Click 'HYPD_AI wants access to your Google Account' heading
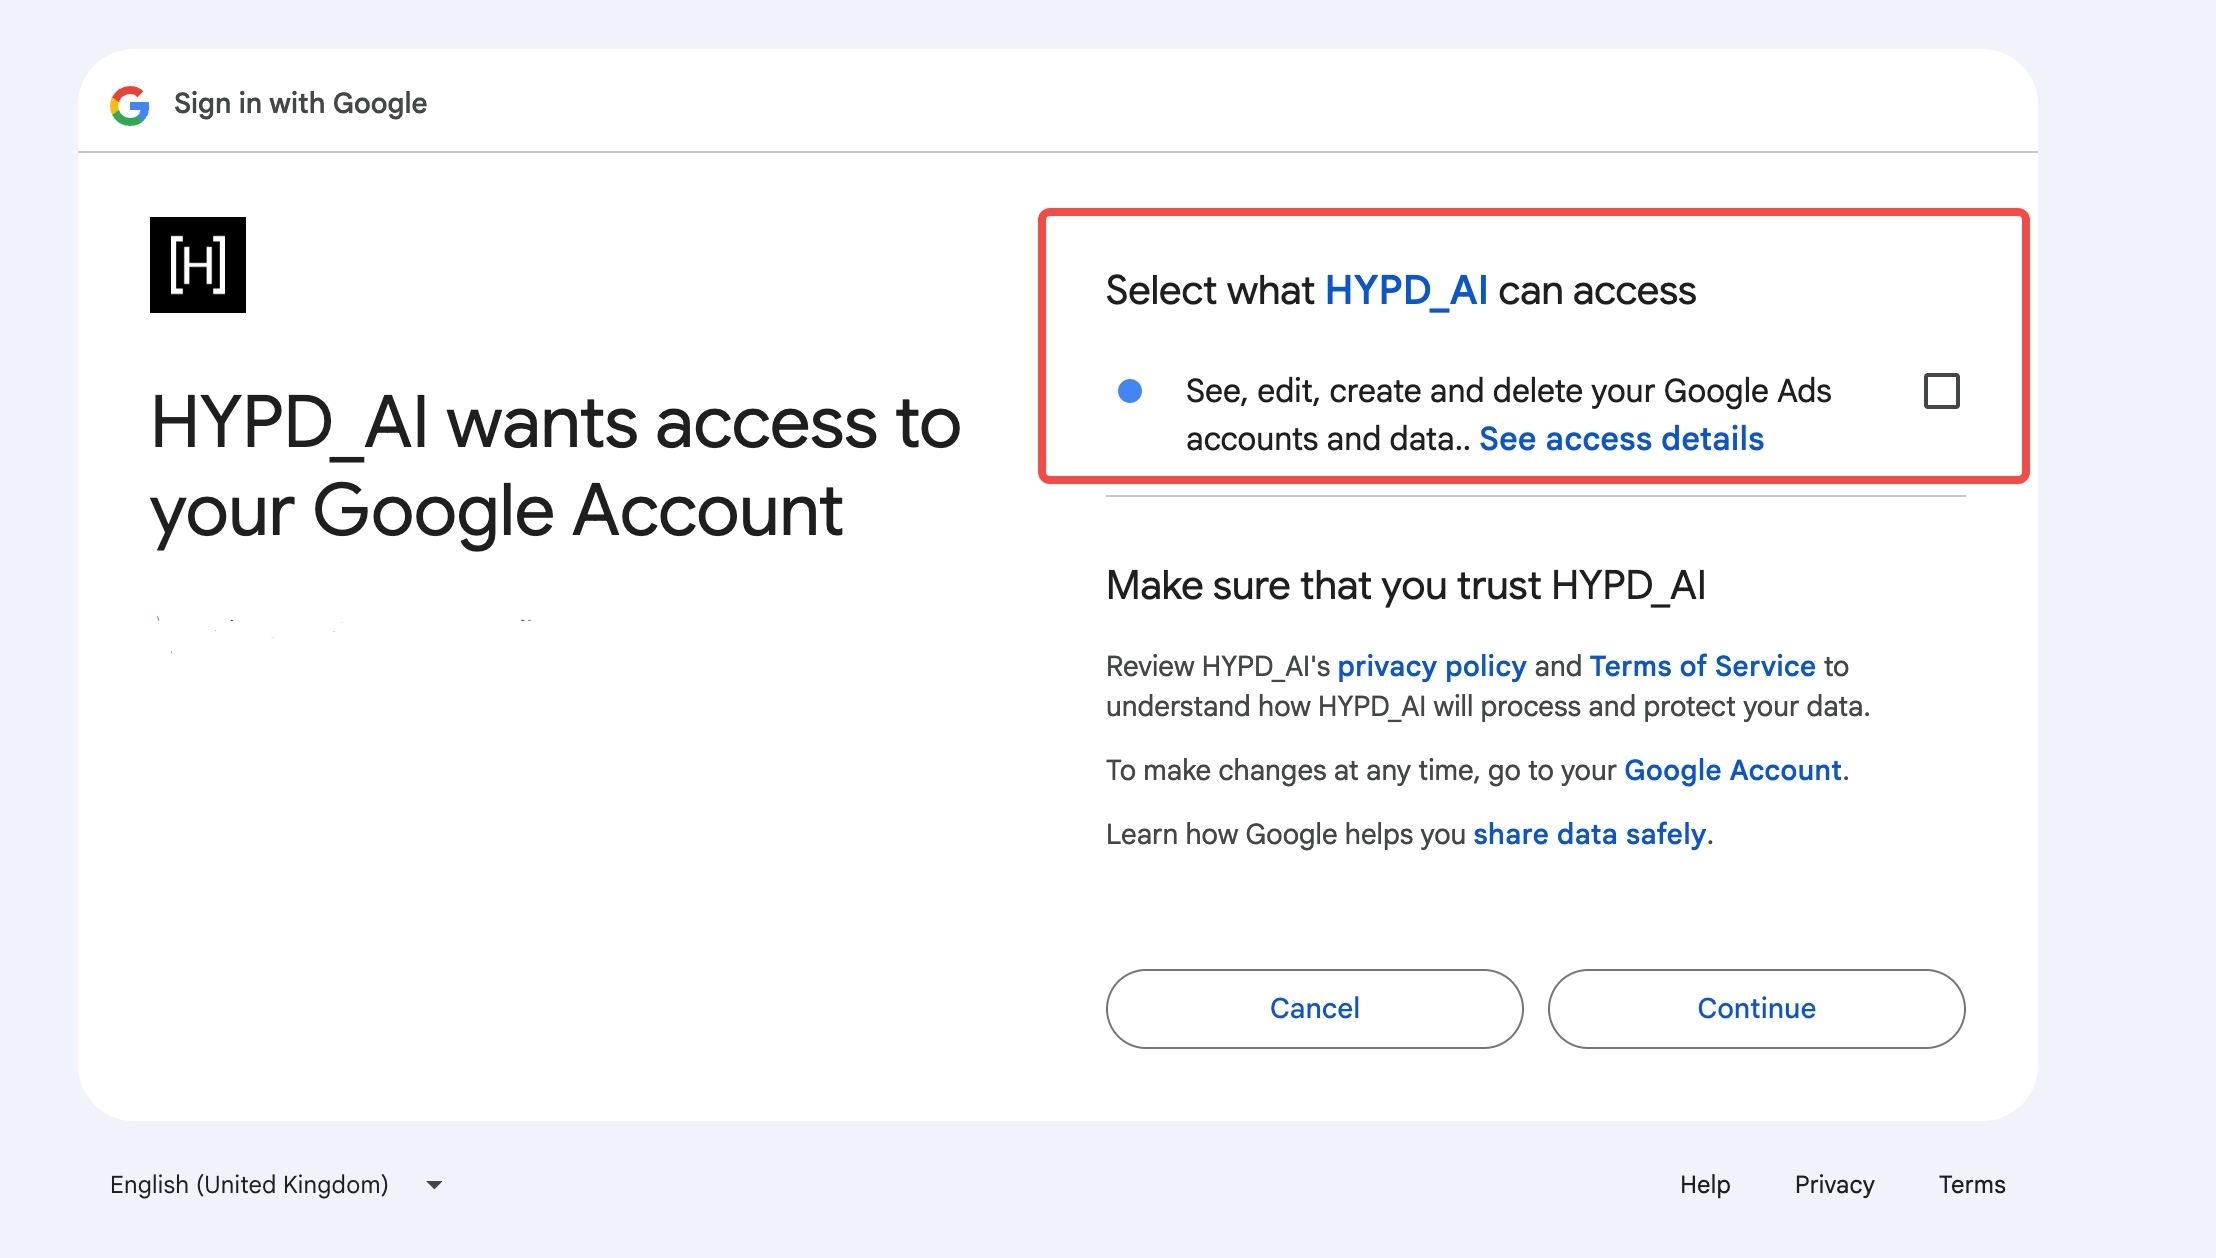2216x1258 pixels. click(555, 467)
